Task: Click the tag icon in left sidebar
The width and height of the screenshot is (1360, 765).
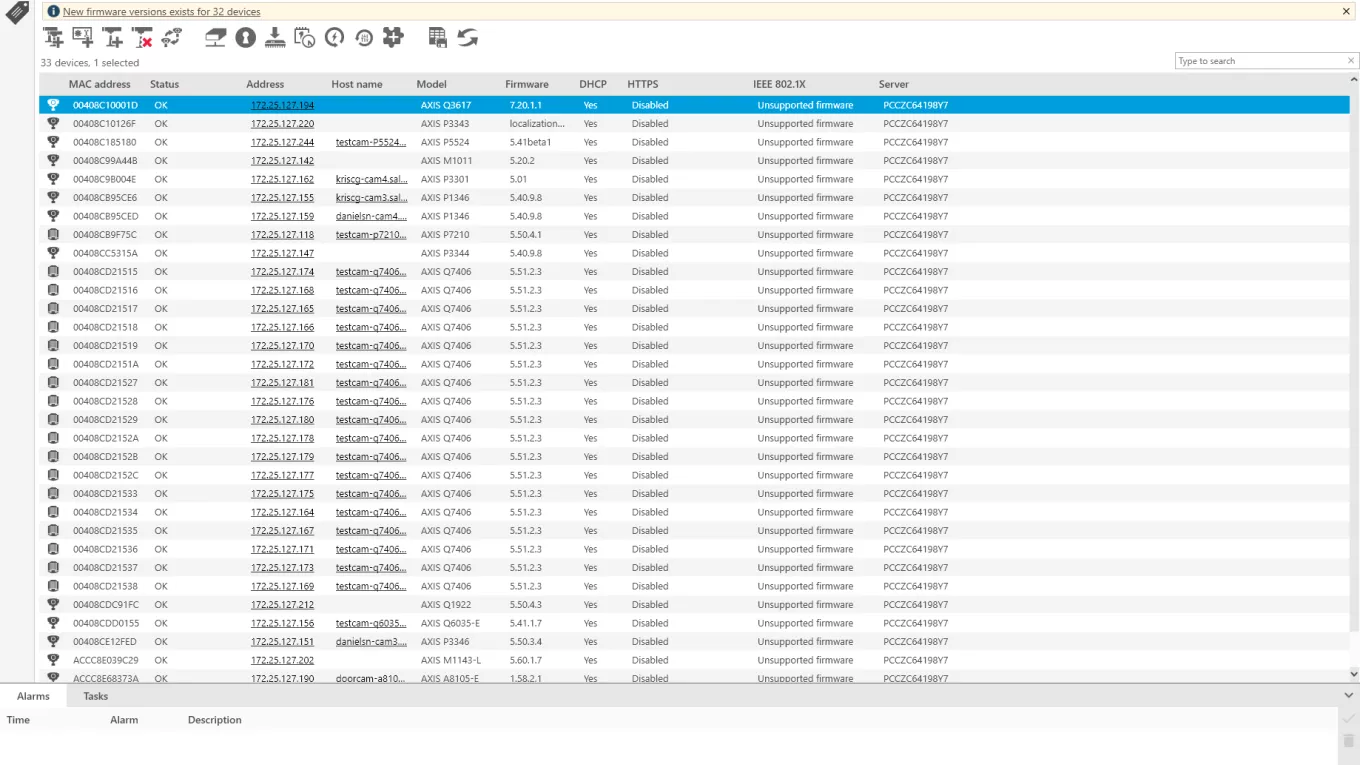Action: point(17,13)
